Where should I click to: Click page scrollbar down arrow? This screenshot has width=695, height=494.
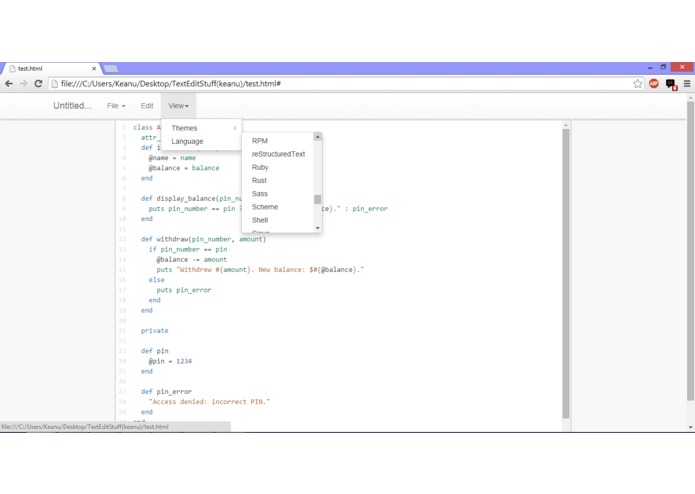point(691,427)
